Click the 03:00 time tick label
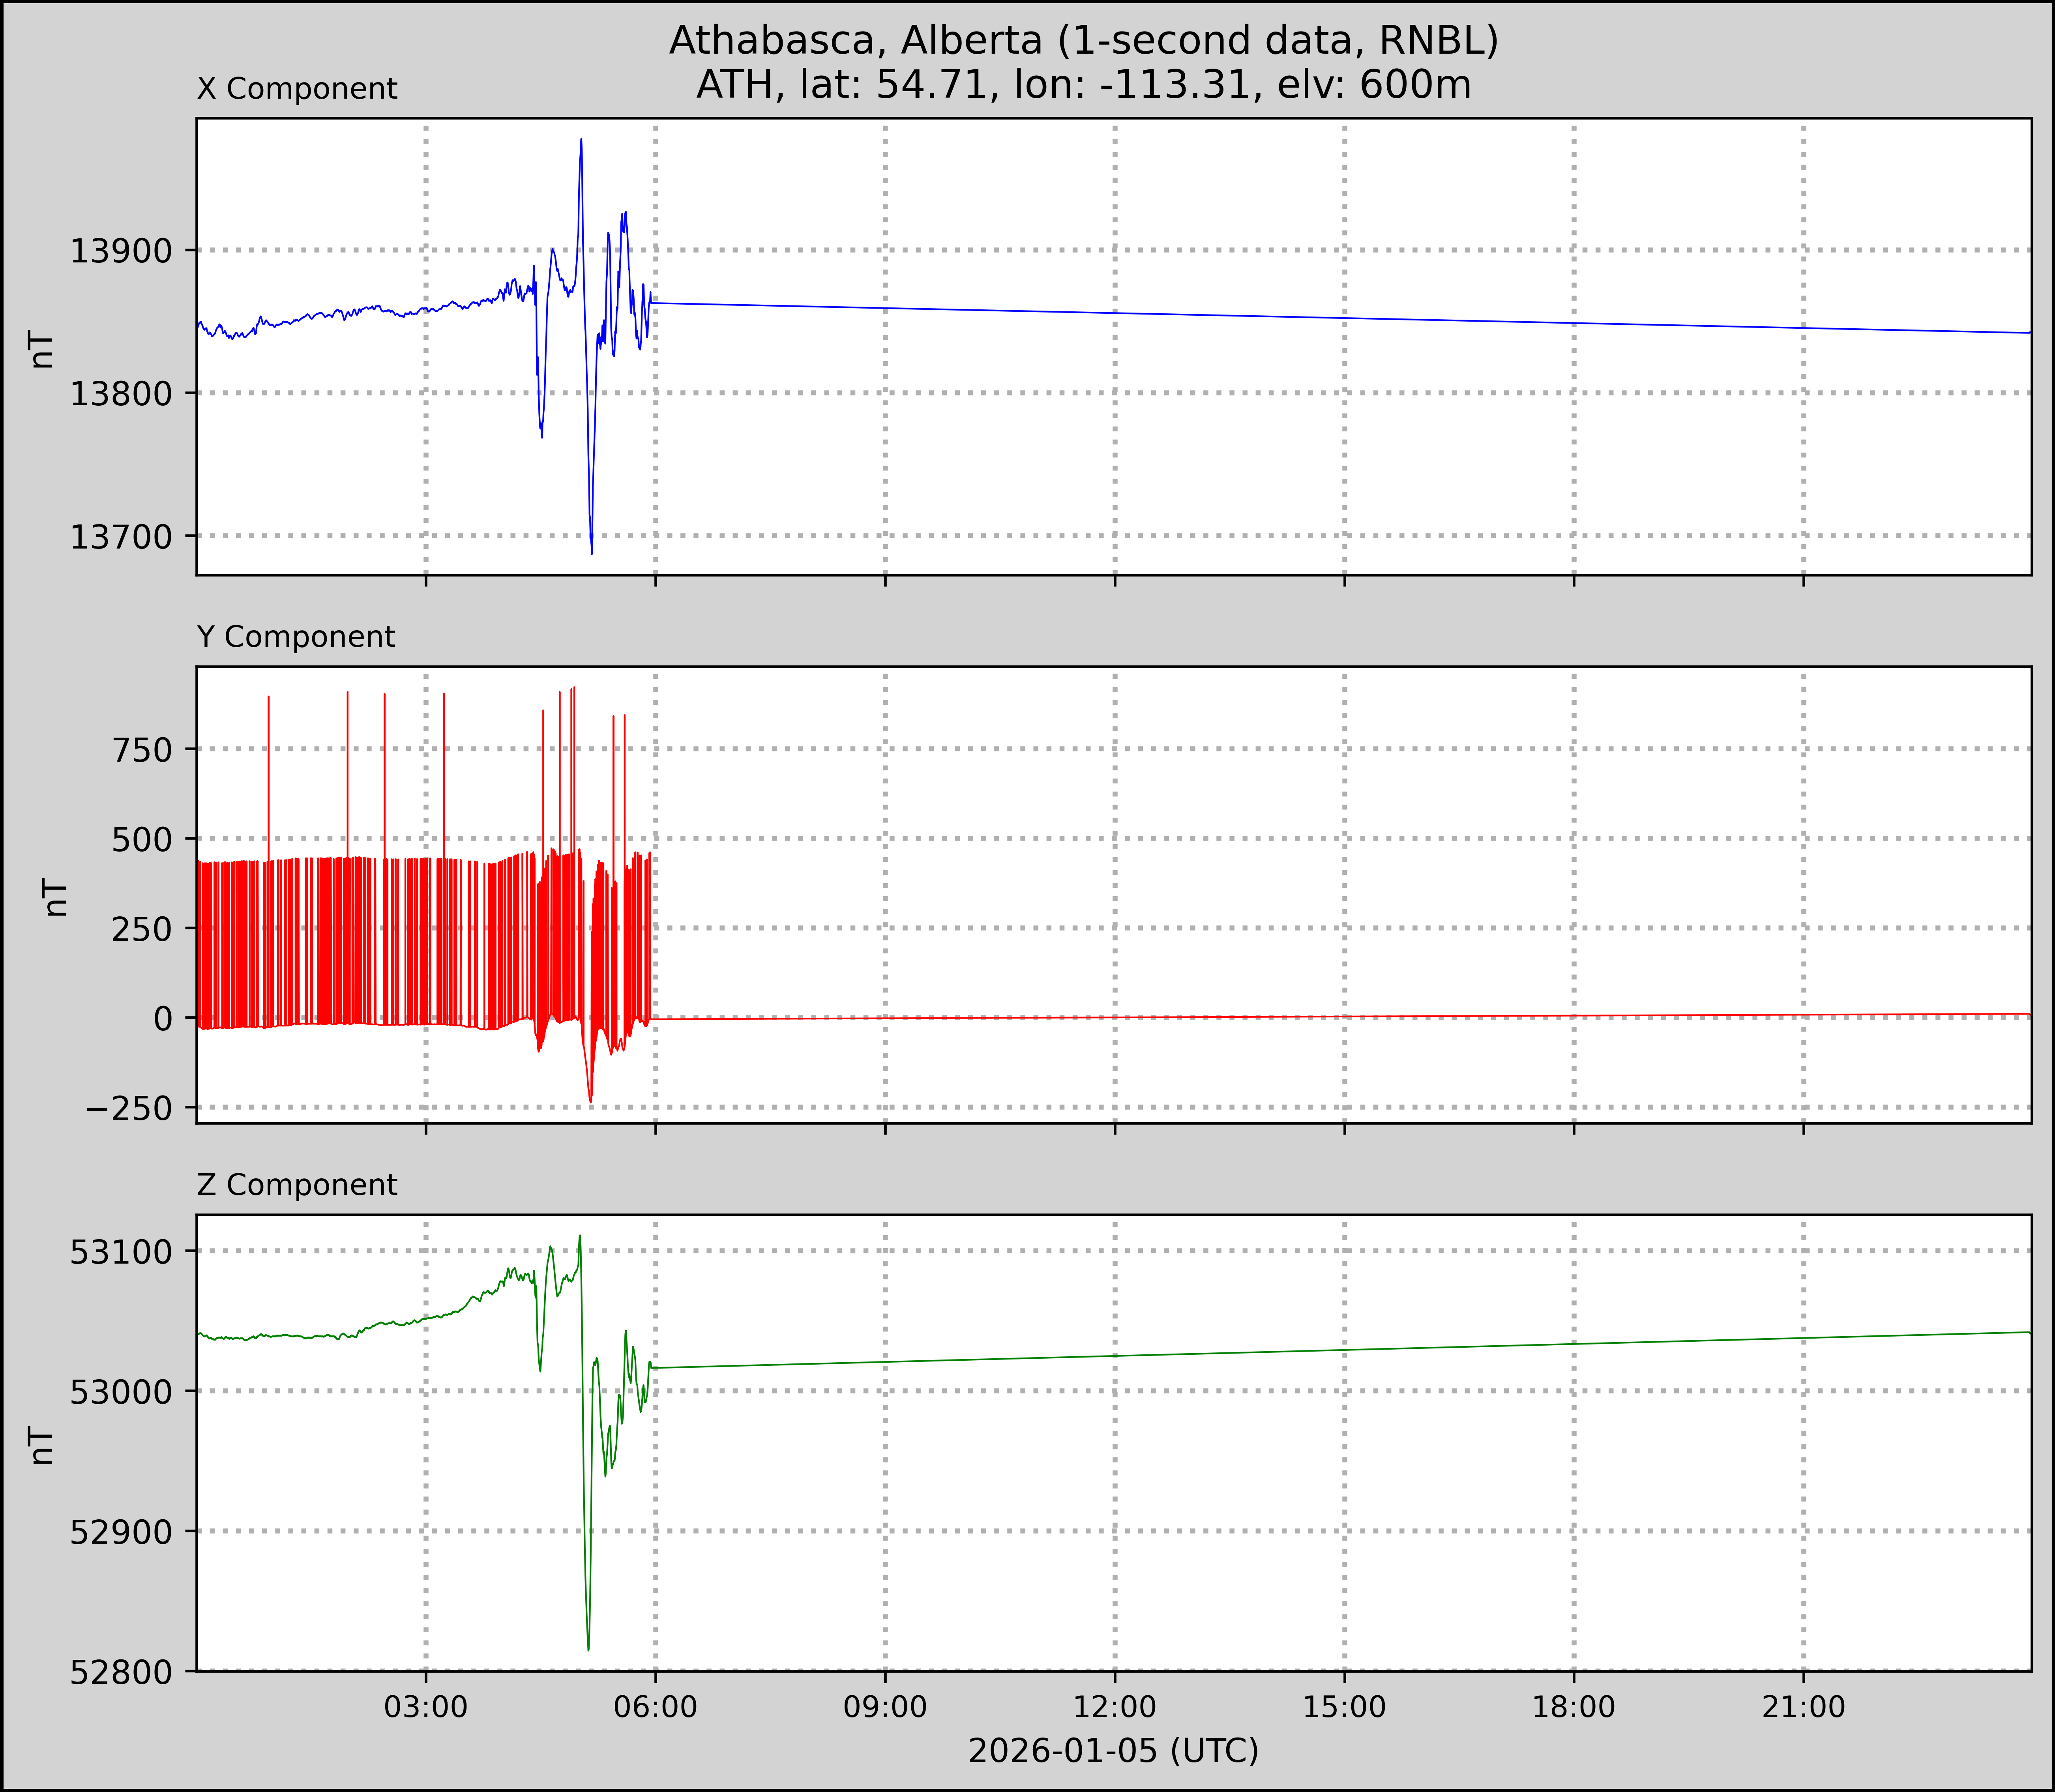 click(x=426, y=1706)
